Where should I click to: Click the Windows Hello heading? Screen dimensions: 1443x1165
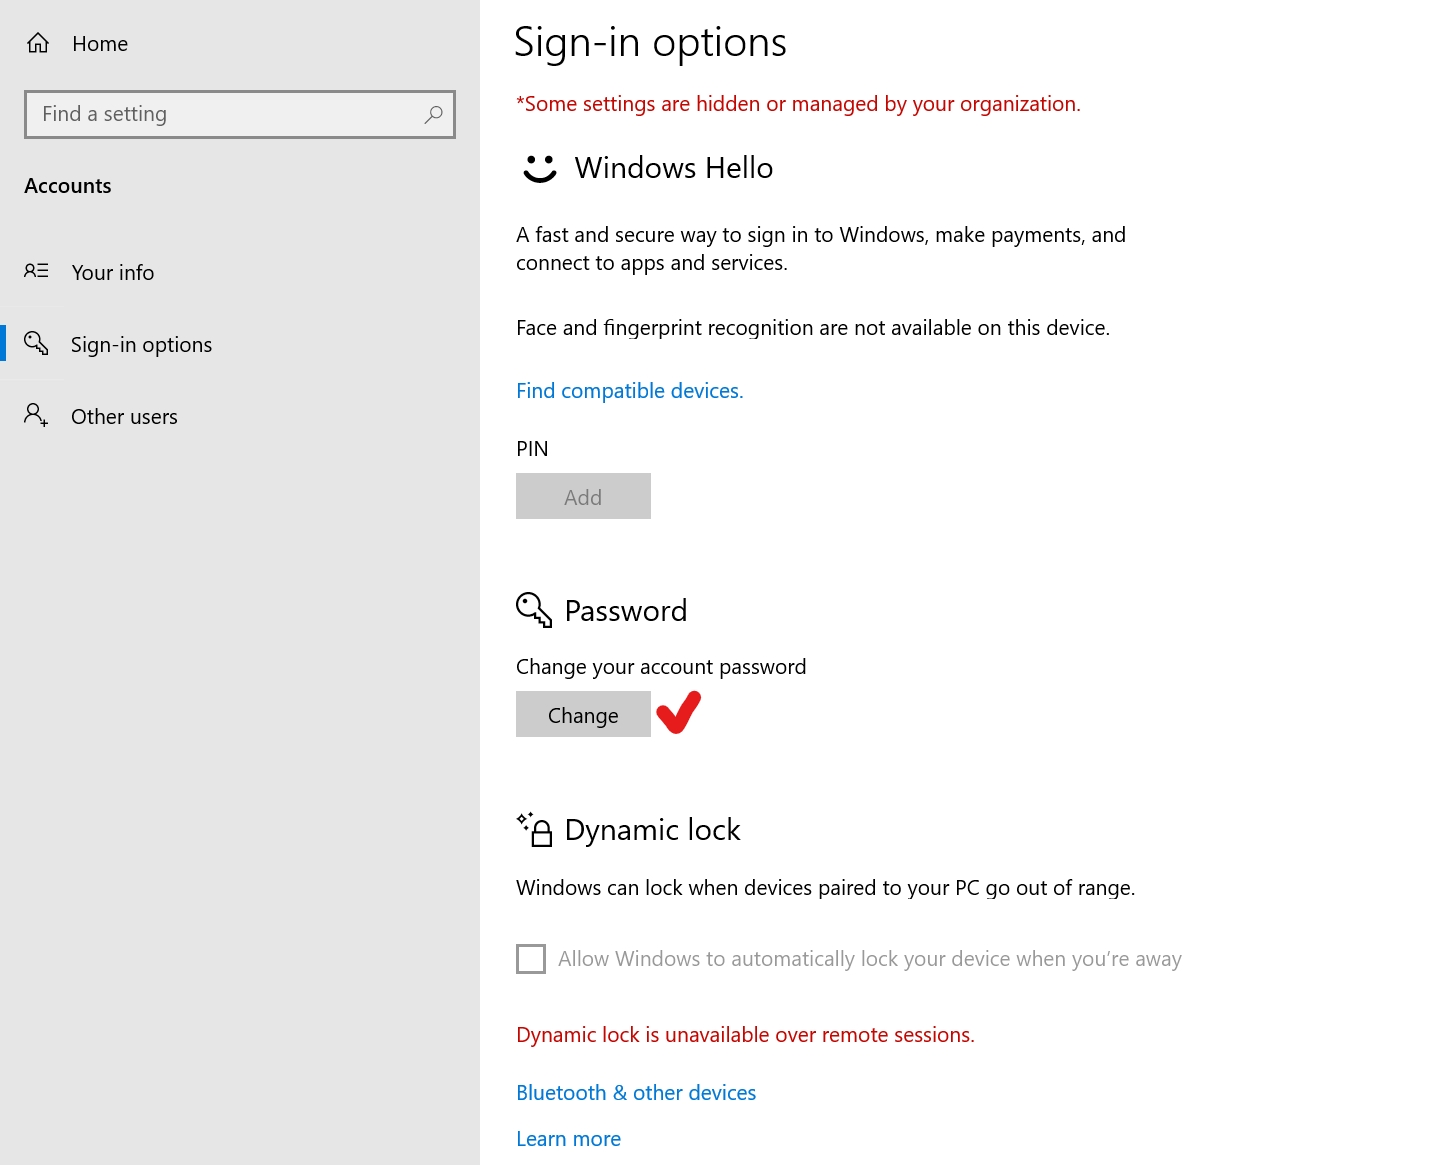point(673,168)
